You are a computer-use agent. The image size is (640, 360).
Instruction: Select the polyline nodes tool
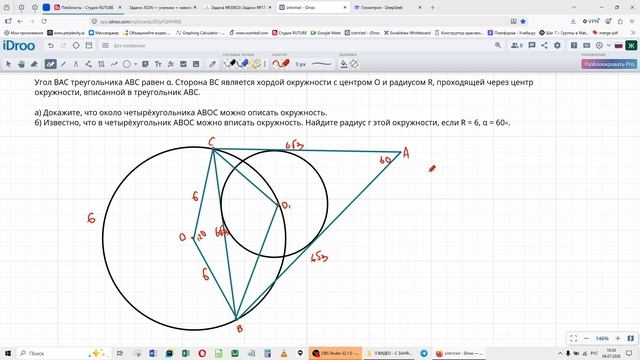coord(89,64)
